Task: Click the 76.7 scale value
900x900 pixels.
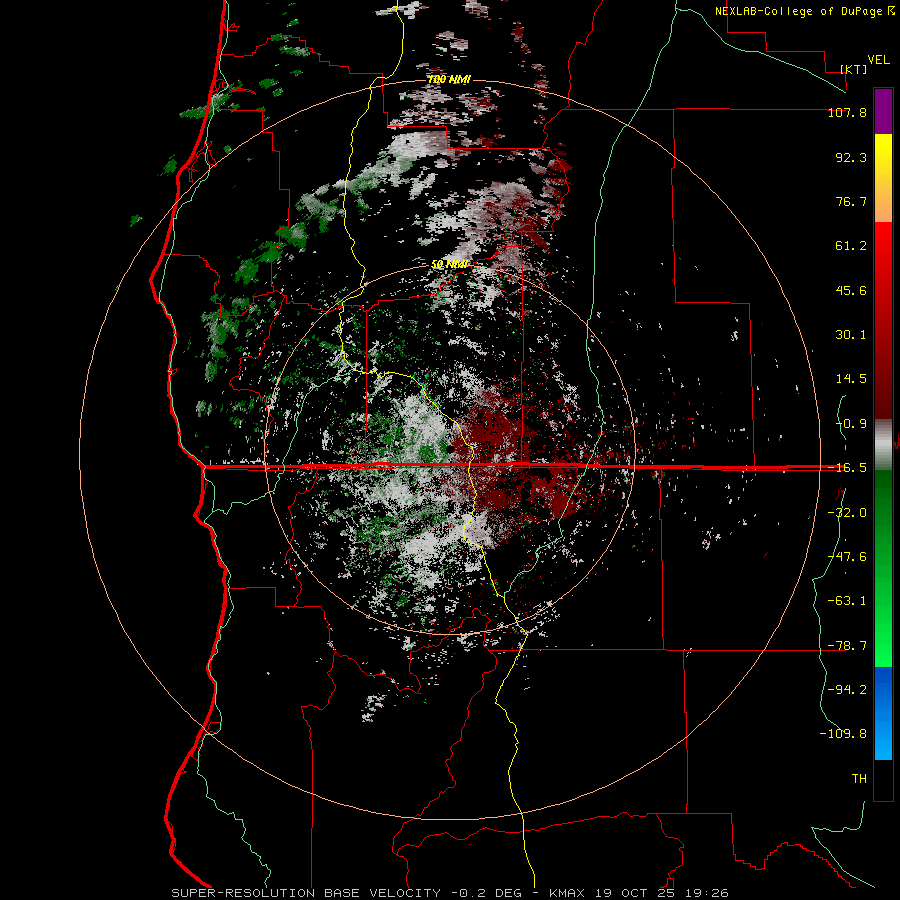Action: point(851,201)
